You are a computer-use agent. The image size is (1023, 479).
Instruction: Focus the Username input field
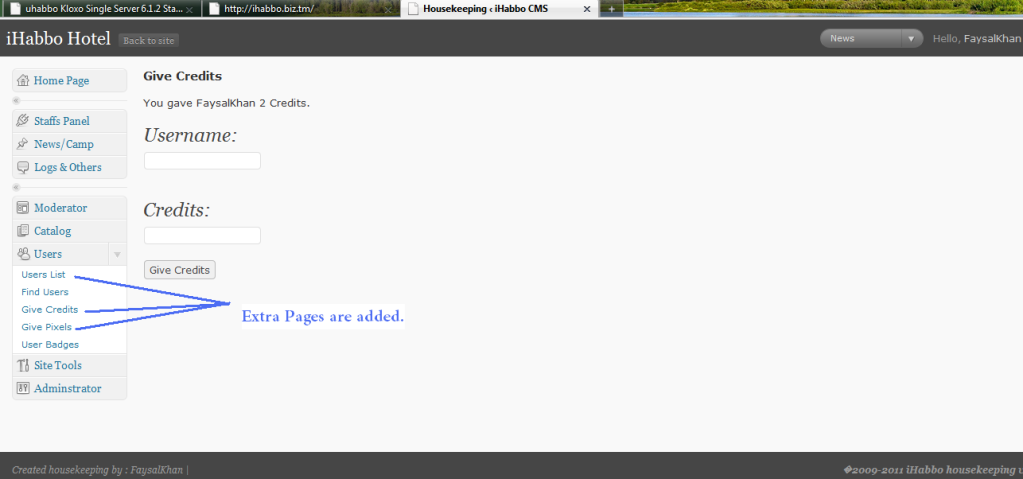[x=202, y=161]
